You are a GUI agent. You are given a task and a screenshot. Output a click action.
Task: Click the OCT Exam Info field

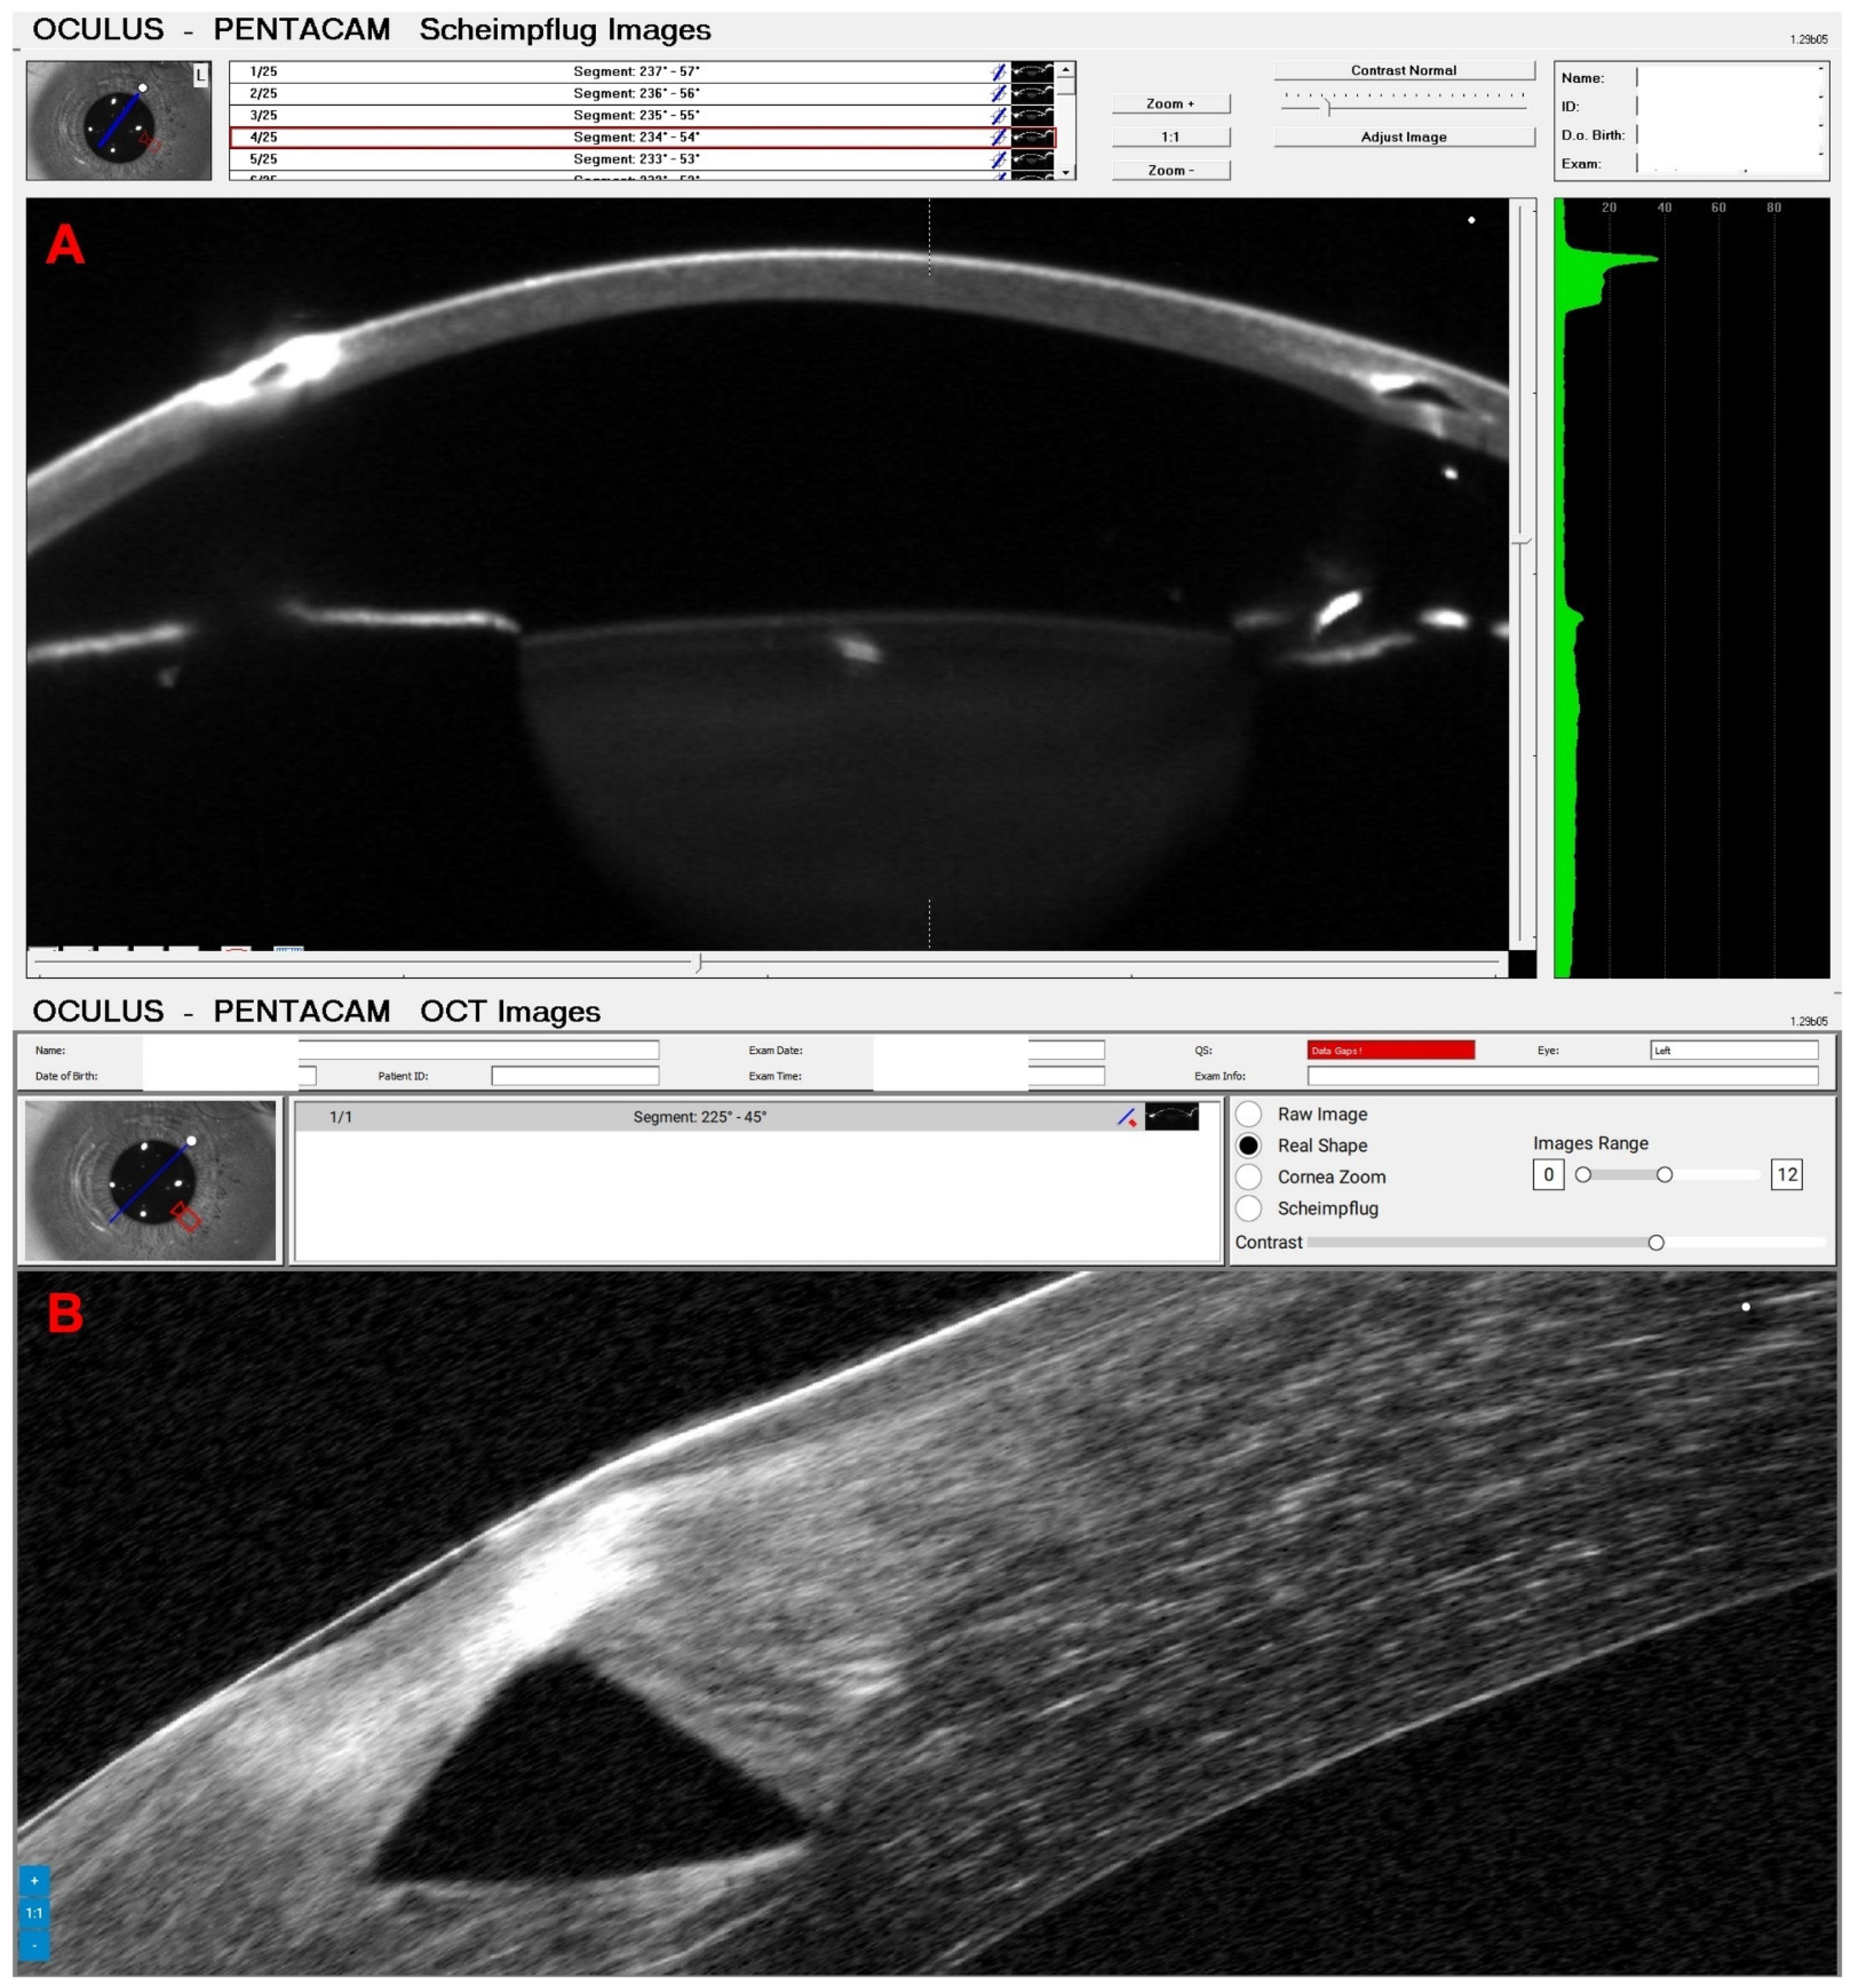point(1562,1076)
